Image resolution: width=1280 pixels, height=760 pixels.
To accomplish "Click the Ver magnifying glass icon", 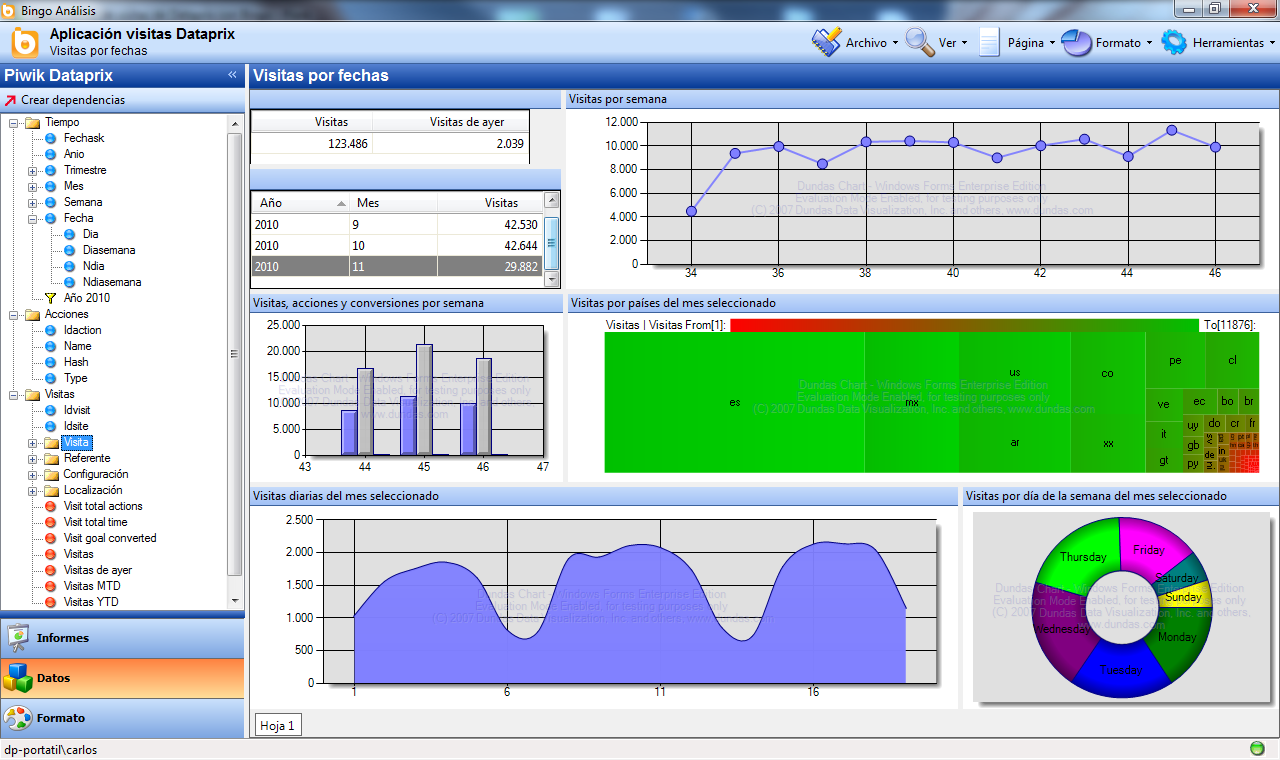I will pos(919,42).
